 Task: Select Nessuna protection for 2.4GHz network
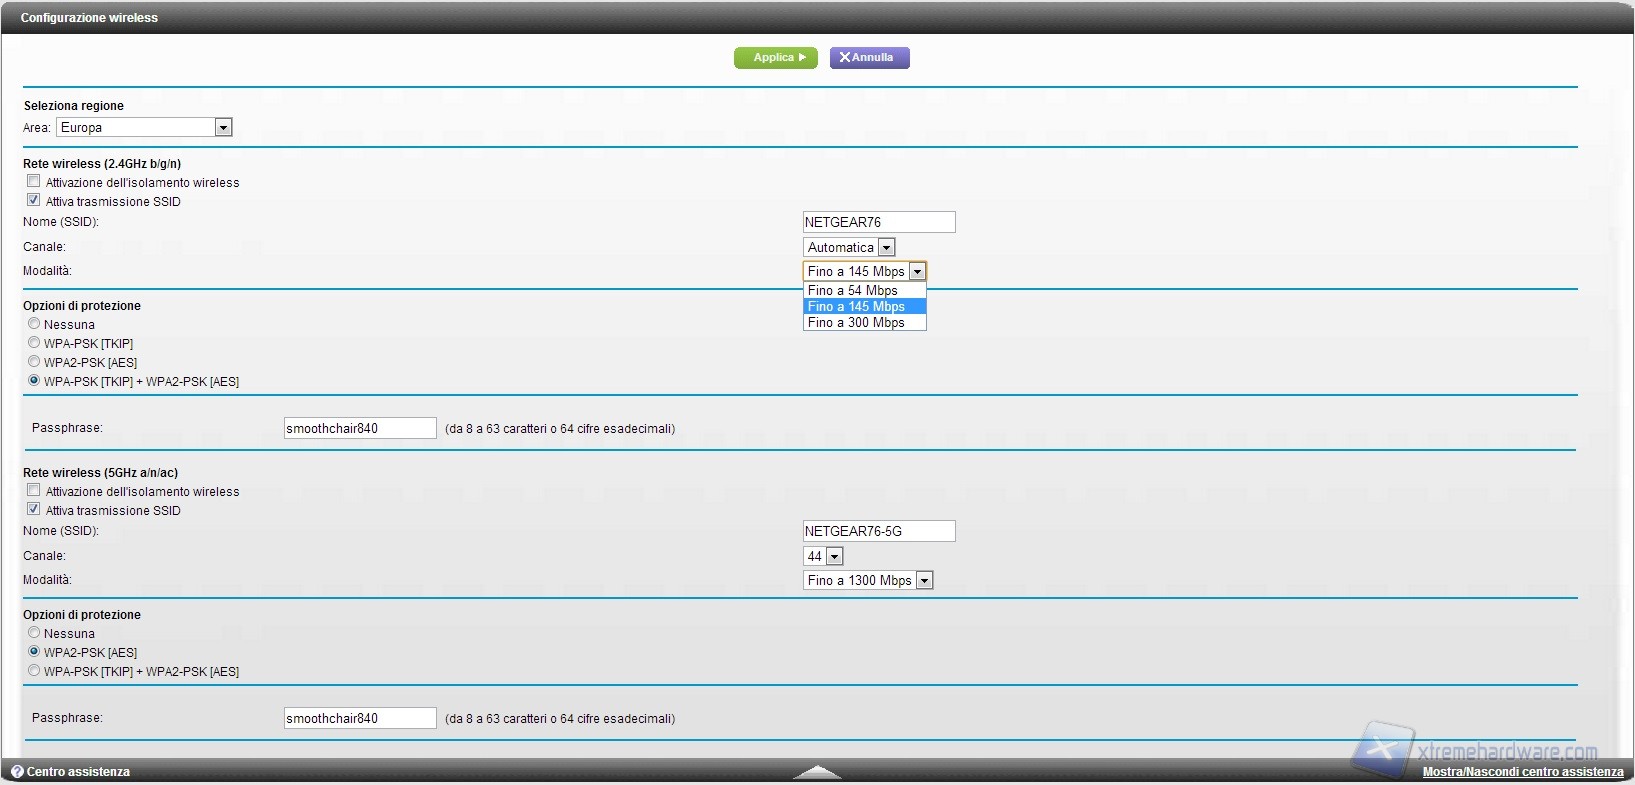(34, 324)
